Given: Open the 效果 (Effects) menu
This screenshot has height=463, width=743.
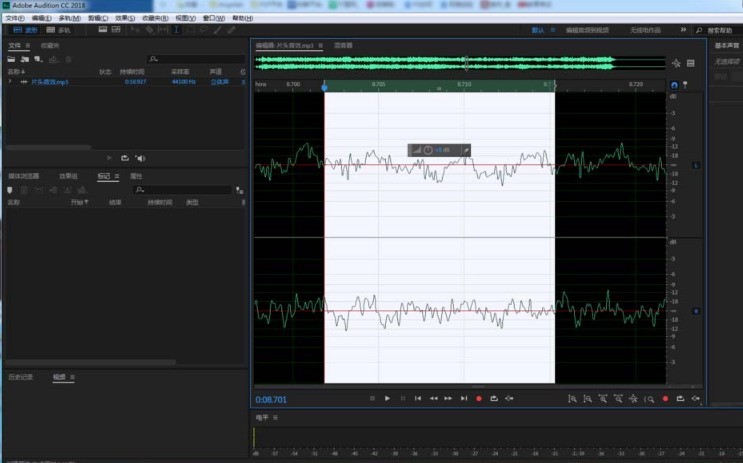Looking at the screenshot, I should coord(125,18).
